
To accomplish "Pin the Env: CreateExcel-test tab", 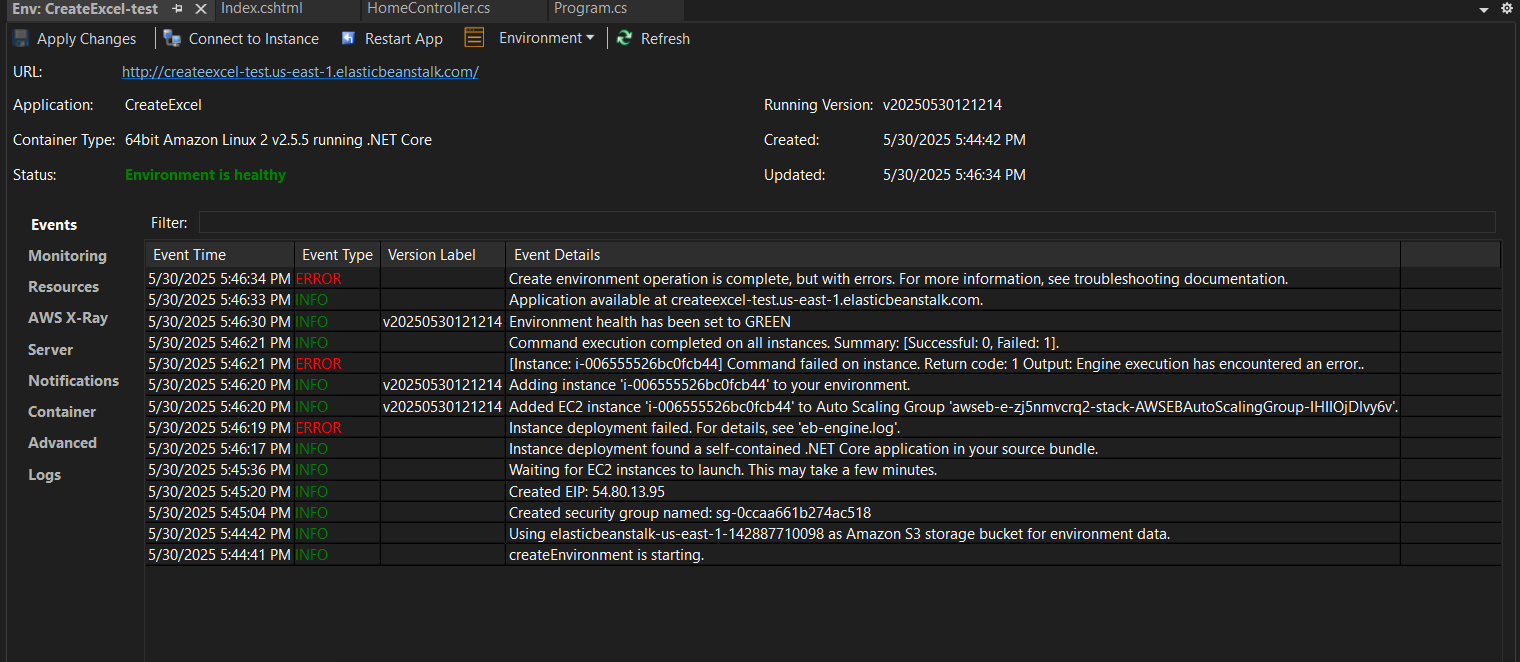I will pos(178,8).
